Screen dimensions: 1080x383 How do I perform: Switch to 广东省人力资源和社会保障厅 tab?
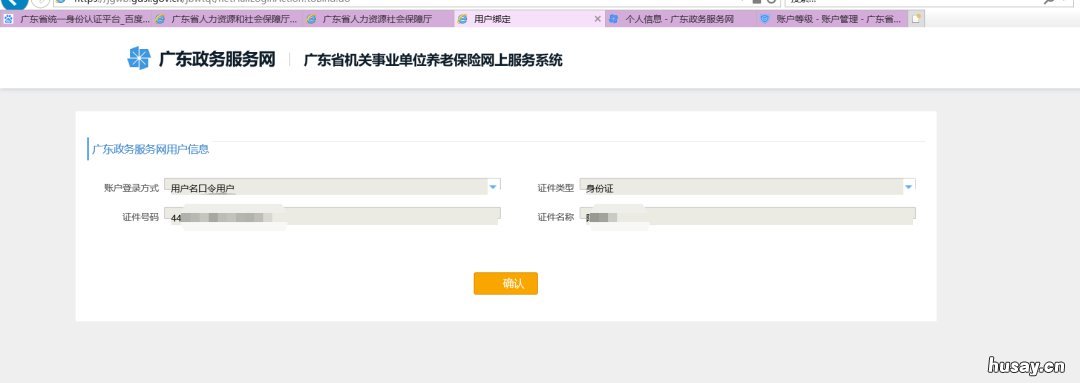[227, 19]
